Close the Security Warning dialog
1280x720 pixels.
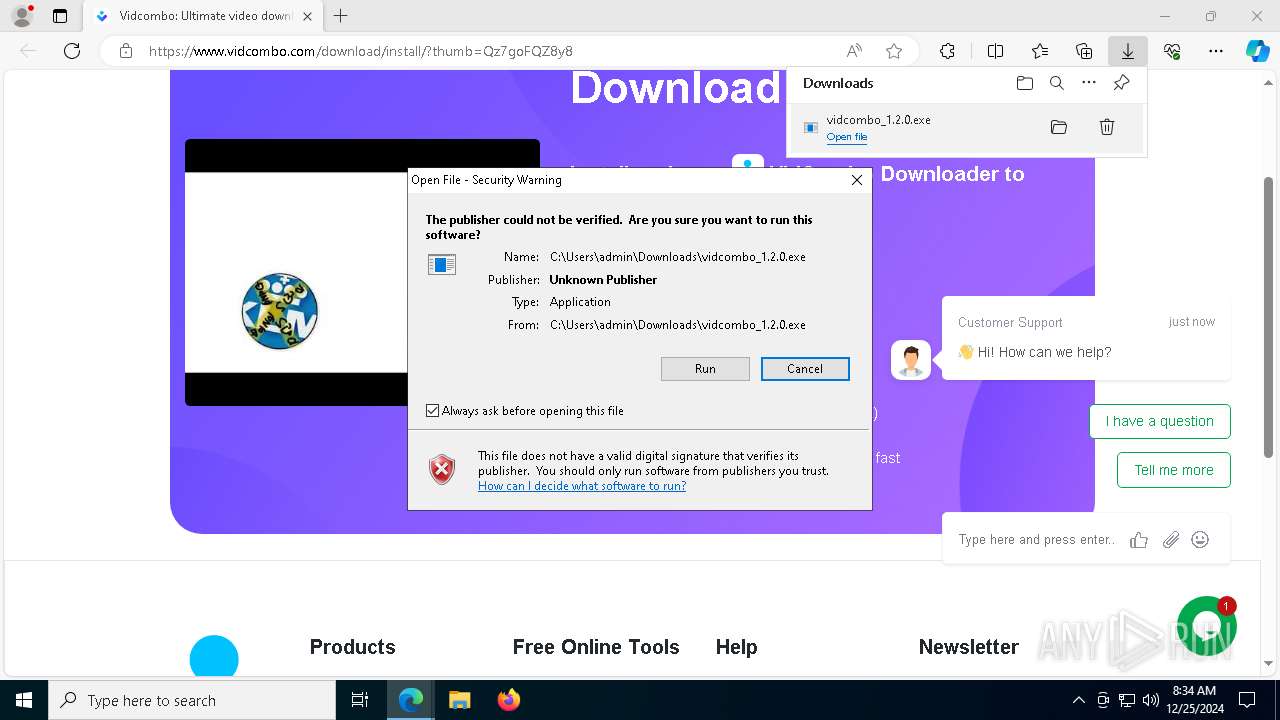tap(856, 180)
